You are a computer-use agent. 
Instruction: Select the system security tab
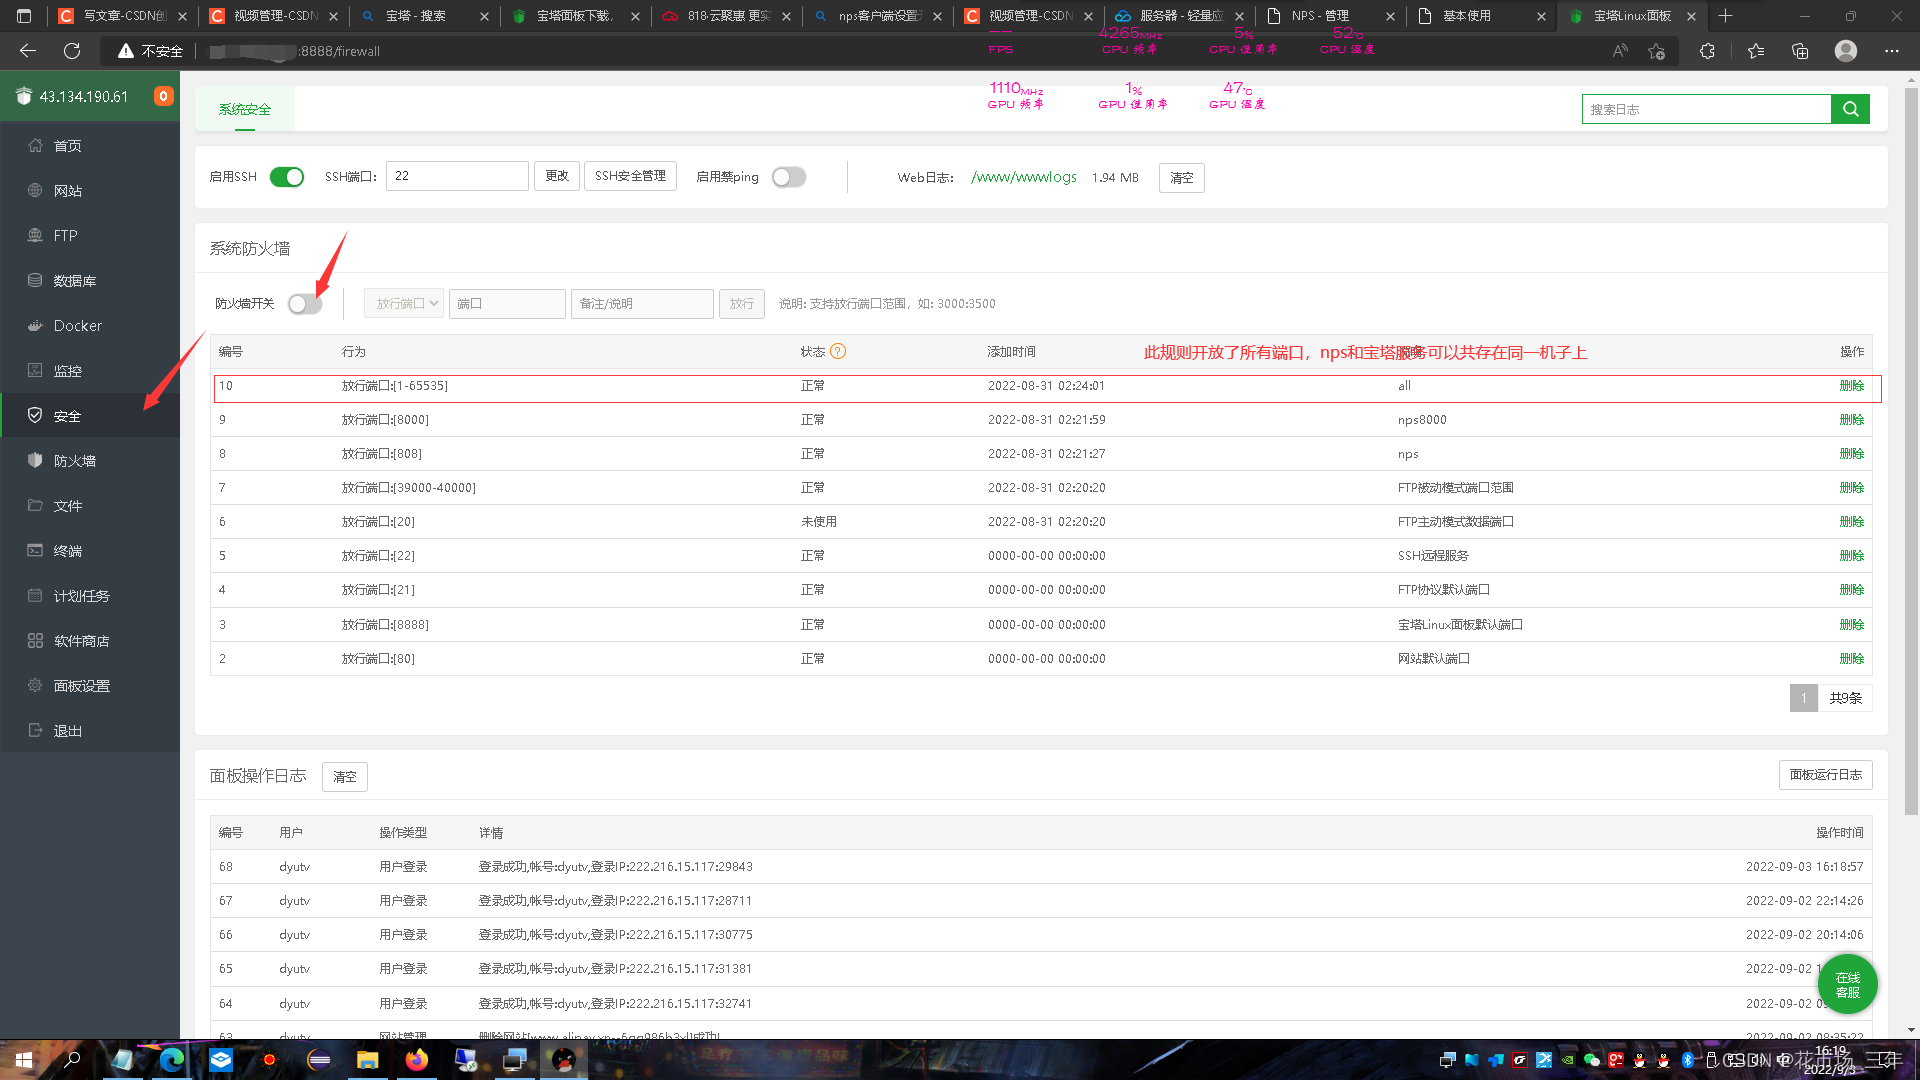[x=244, y=109]
